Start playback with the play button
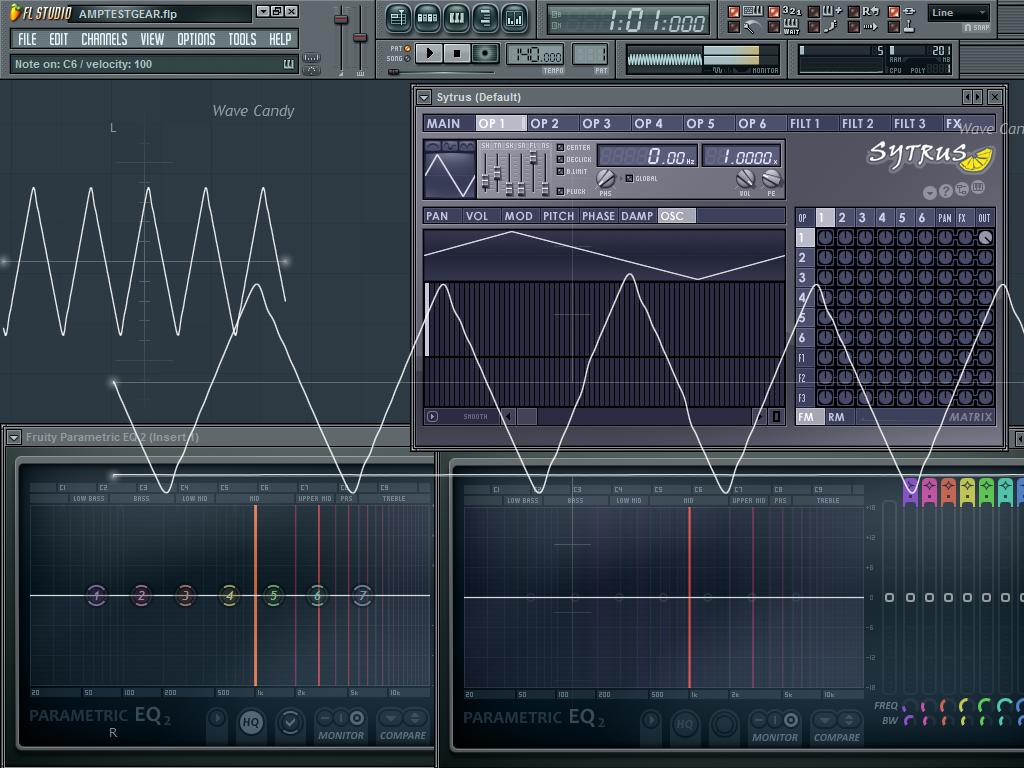This screenshot has width=1024, height=768. tap(429, 53)
